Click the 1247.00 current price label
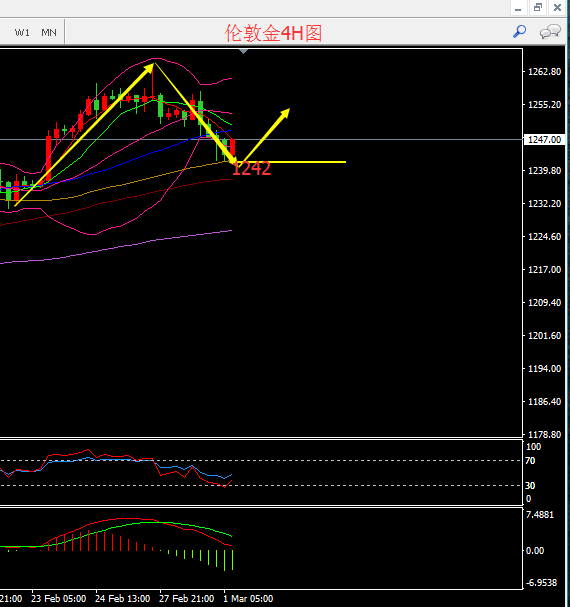570x607 pixels. tap(544, 139)
